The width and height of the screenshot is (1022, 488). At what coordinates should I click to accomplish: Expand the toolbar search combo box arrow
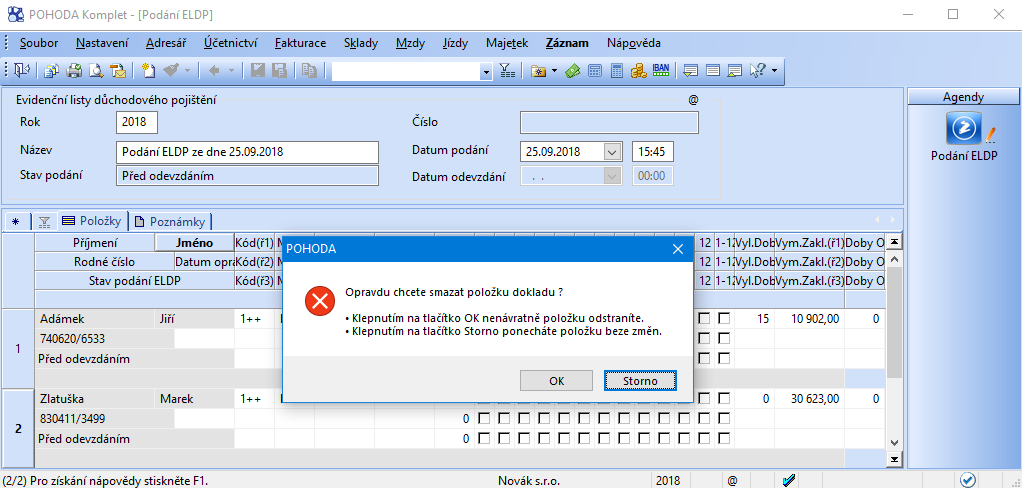[486, 72]
